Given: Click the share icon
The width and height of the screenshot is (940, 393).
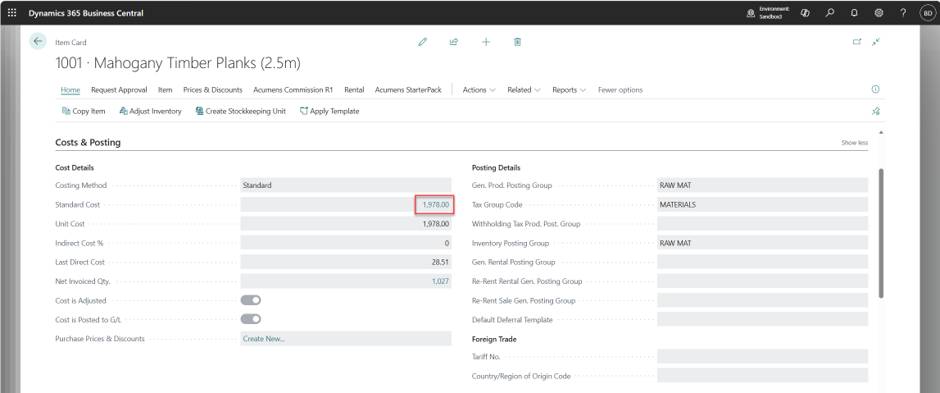Looking at the screenshot, I should (x=454, y=42).
